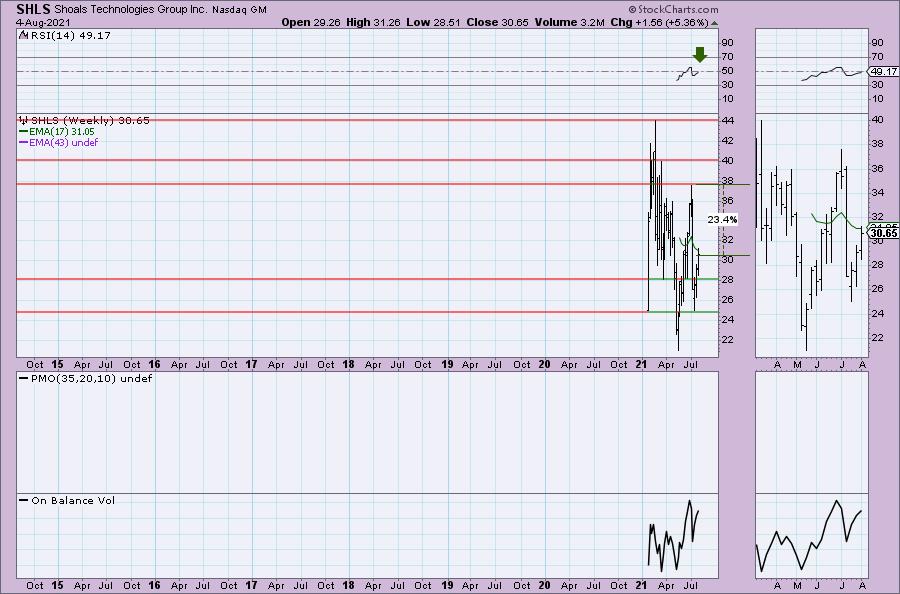Screen dimensions: 900x594
Task: Click the High 31.26 value
Action: point(374,22)
